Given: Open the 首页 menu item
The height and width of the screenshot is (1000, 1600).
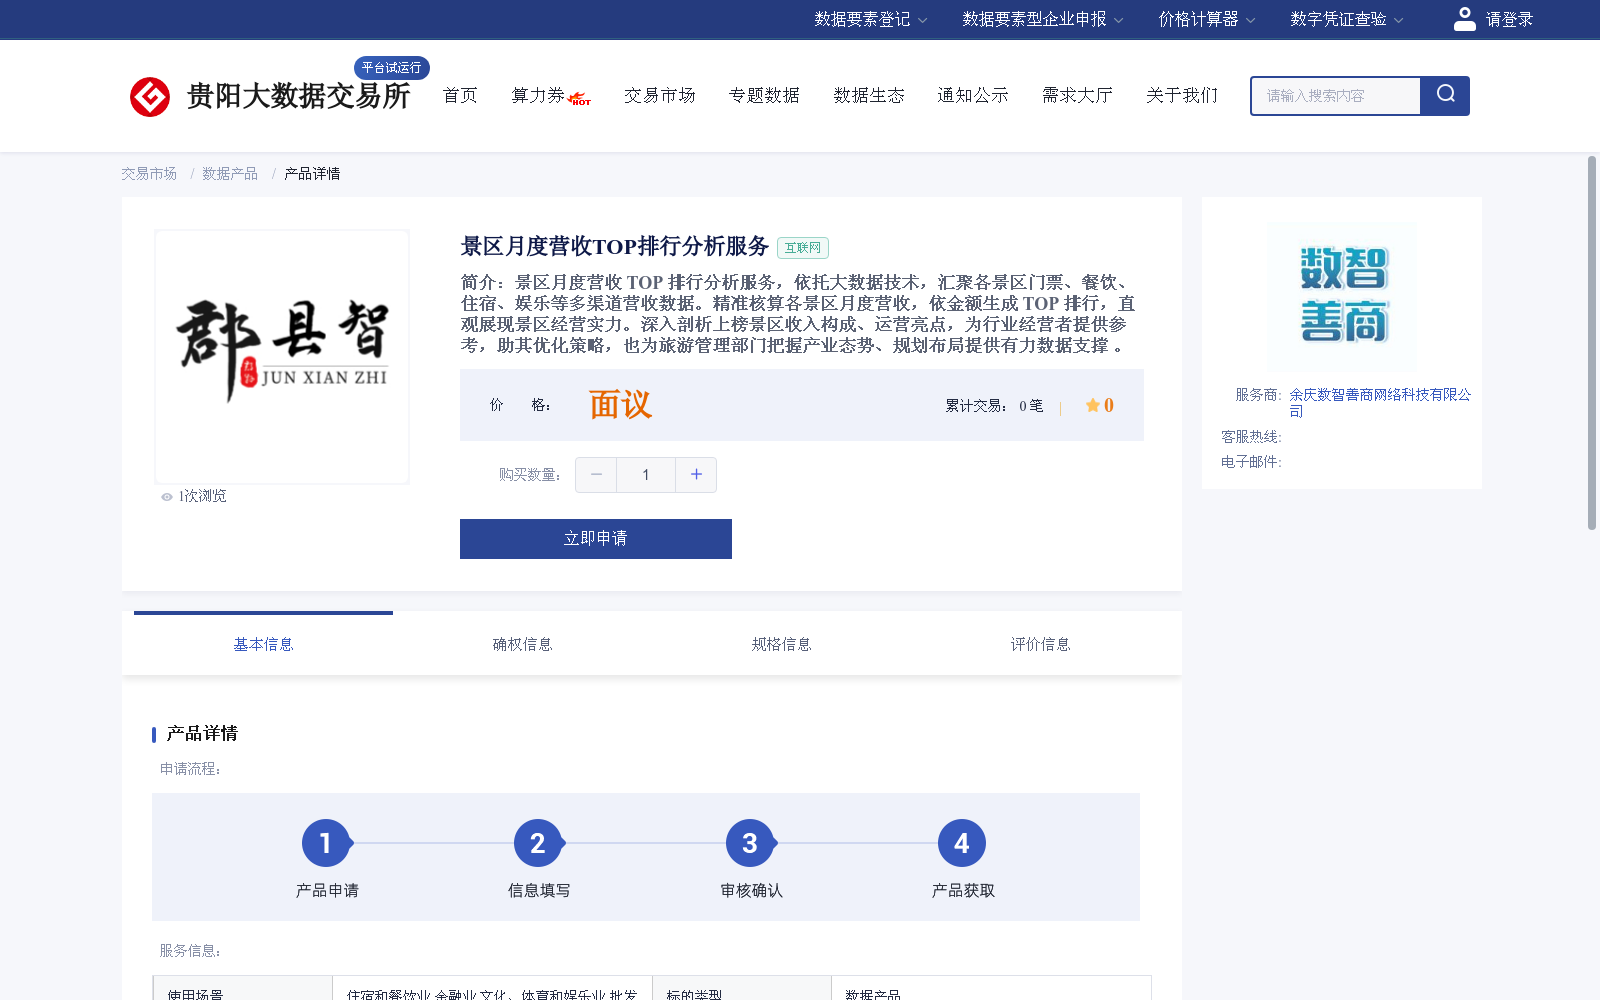Looking at the screenshot, I should pos(460,95).
